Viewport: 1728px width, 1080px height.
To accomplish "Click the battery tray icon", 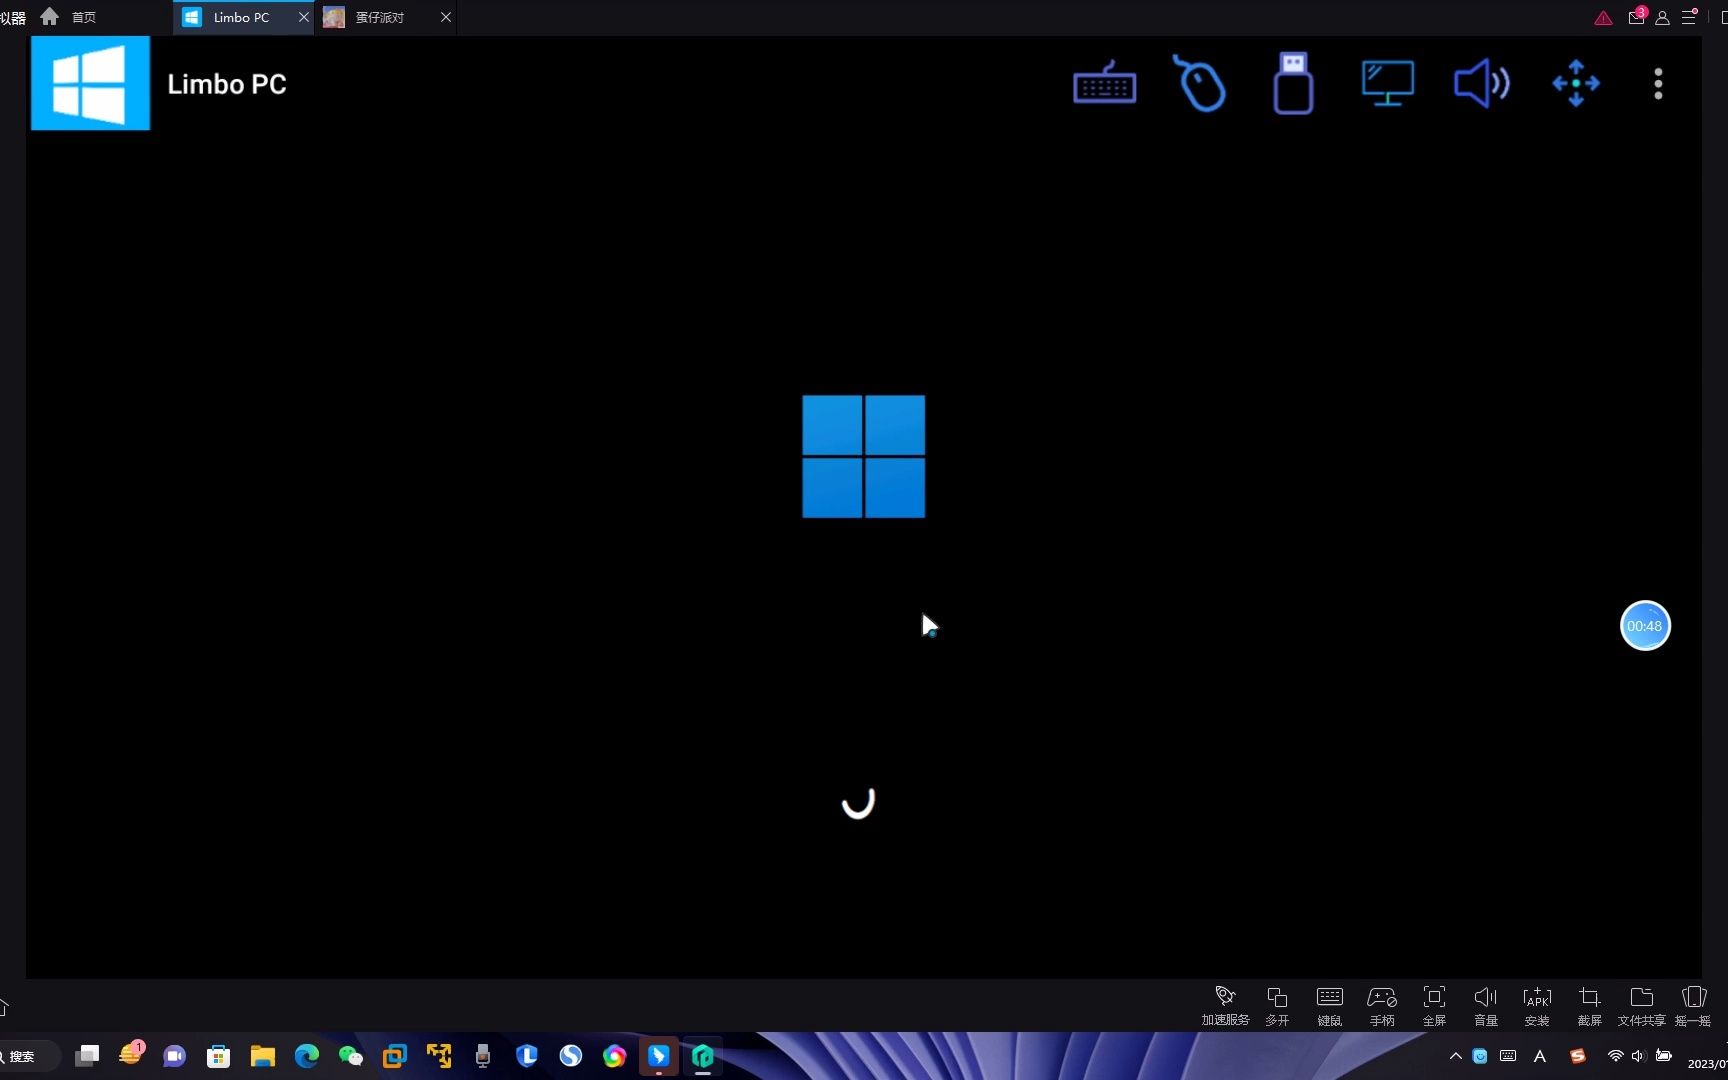I will click(1664, 1056).
